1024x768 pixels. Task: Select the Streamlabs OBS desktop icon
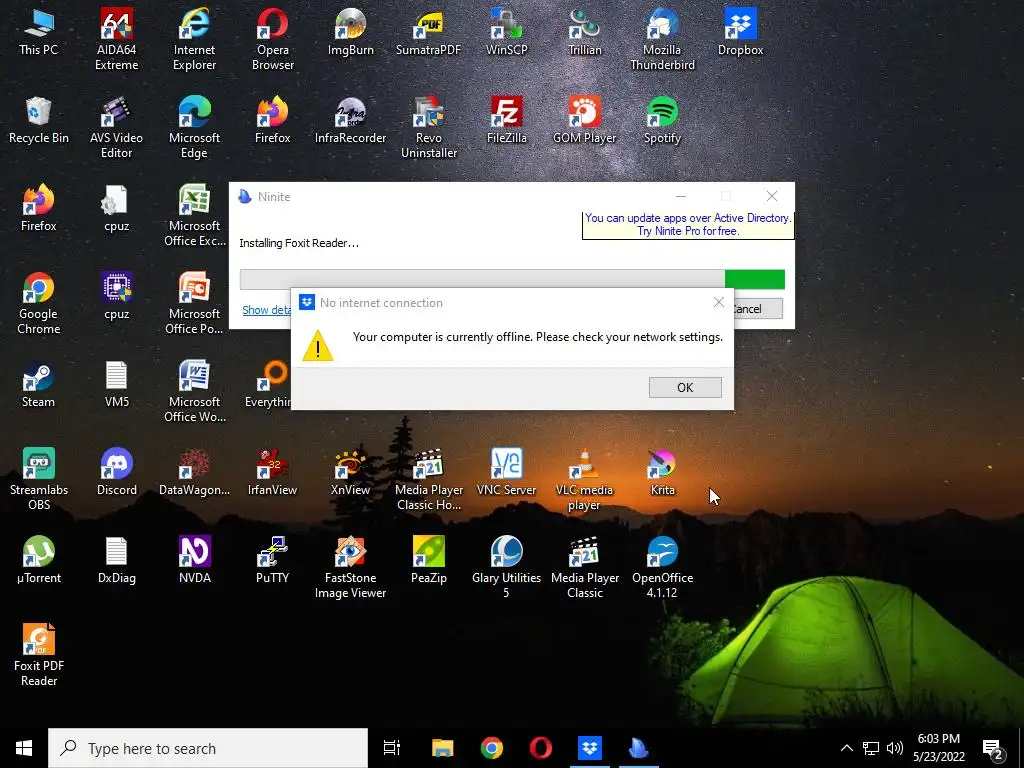click(39, 479)
